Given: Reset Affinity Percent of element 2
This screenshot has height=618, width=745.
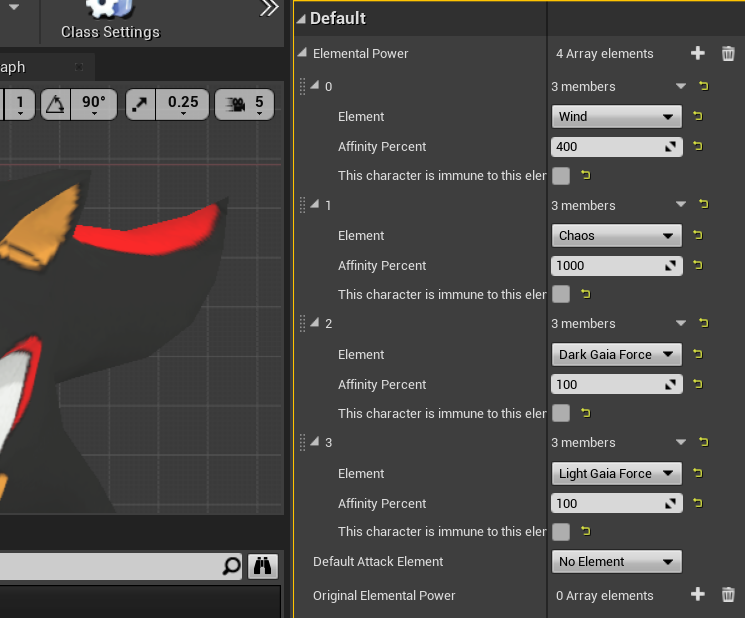Looking at the screenshot, I should (x=697, y=384).
